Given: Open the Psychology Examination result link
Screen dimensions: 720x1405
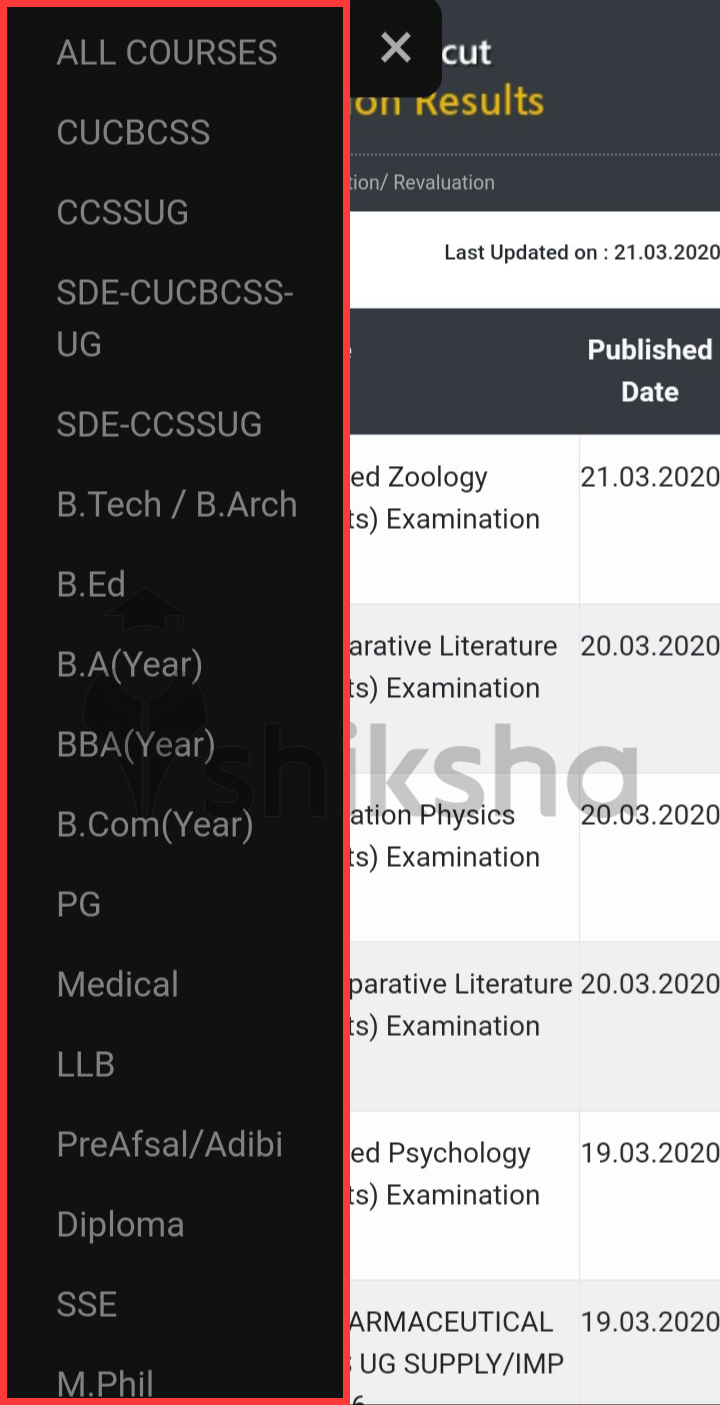Looking at the screenshot, I should [482, 1174].
